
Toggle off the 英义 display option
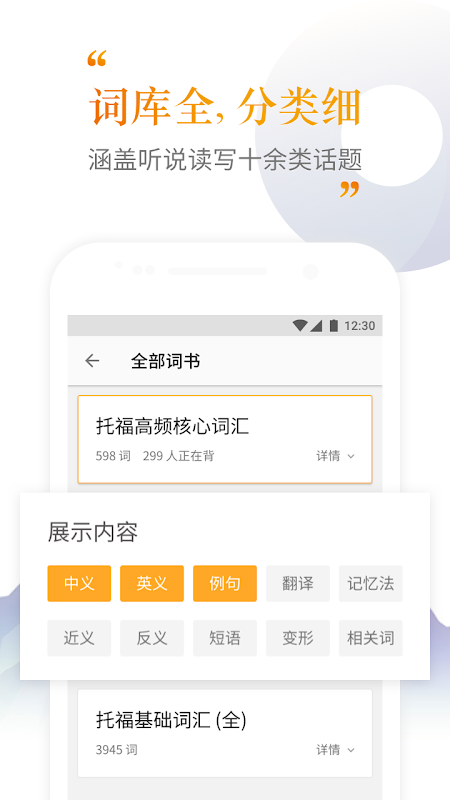tap(152, 583)
